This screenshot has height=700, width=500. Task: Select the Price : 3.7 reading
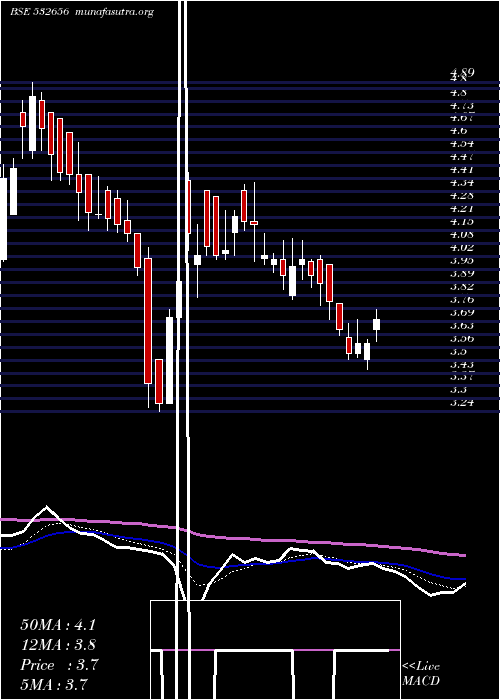59,665
